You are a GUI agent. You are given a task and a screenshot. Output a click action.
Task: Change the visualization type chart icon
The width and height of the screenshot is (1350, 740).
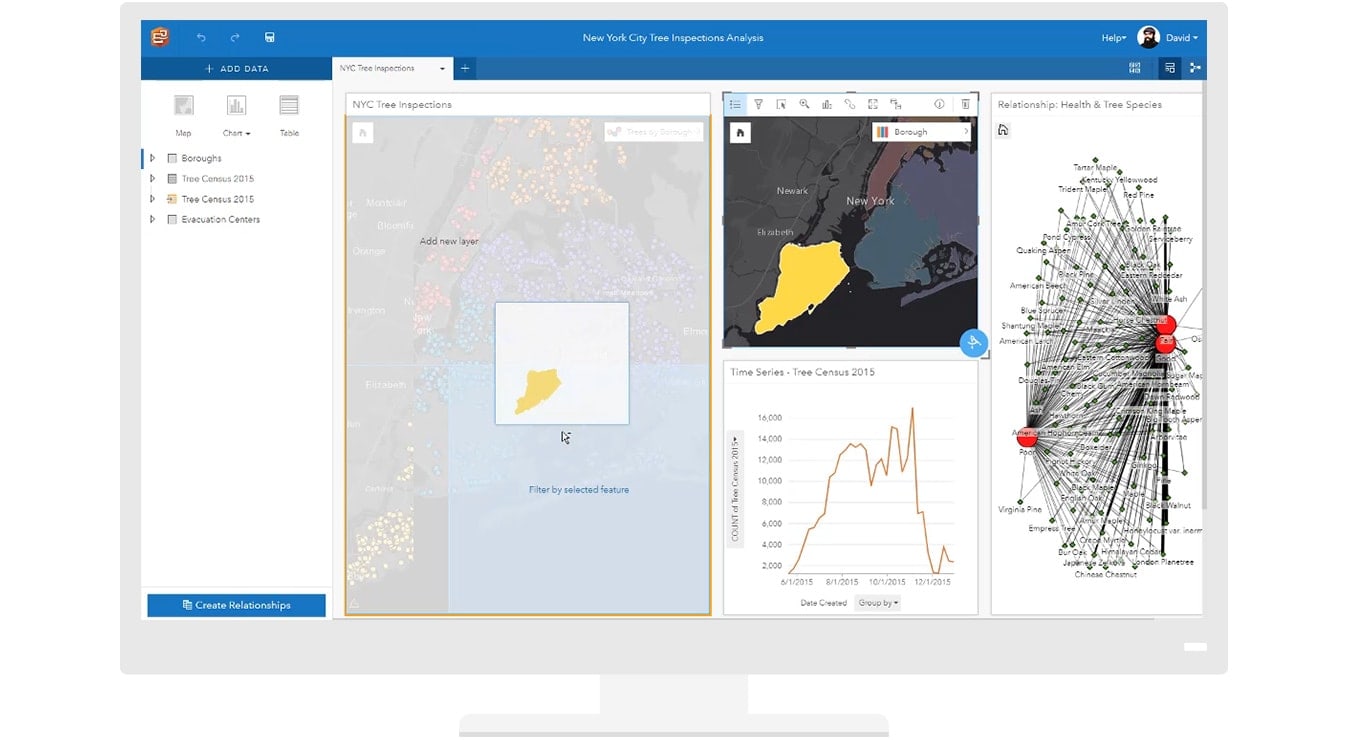pos(827,104)
